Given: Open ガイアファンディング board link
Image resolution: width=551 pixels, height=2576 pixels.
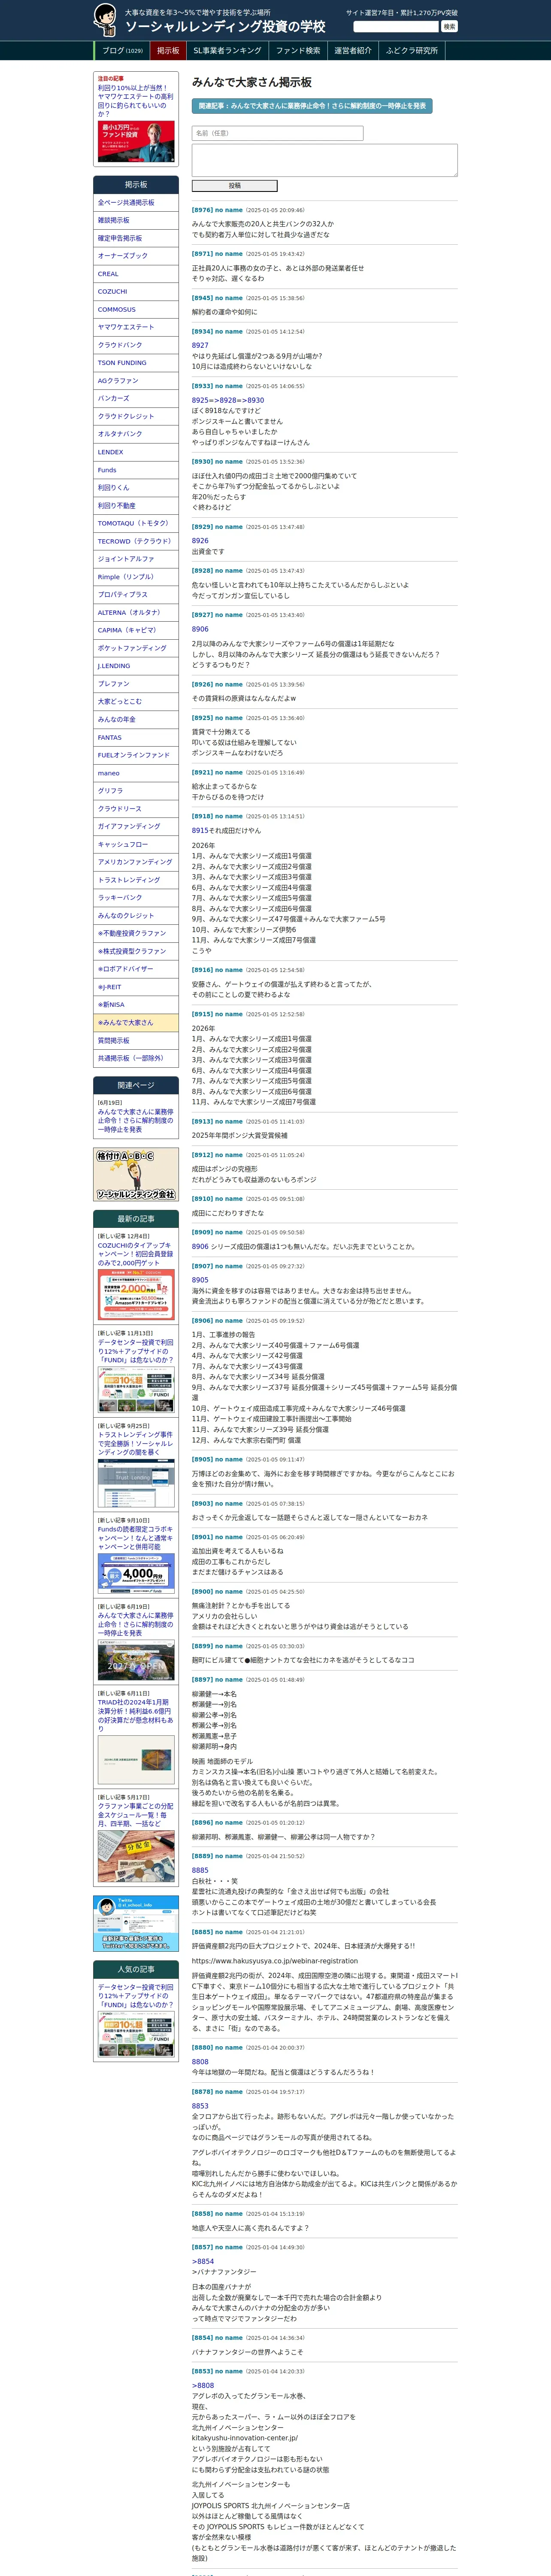Looking at the screenshot, I should coord(136,826).
